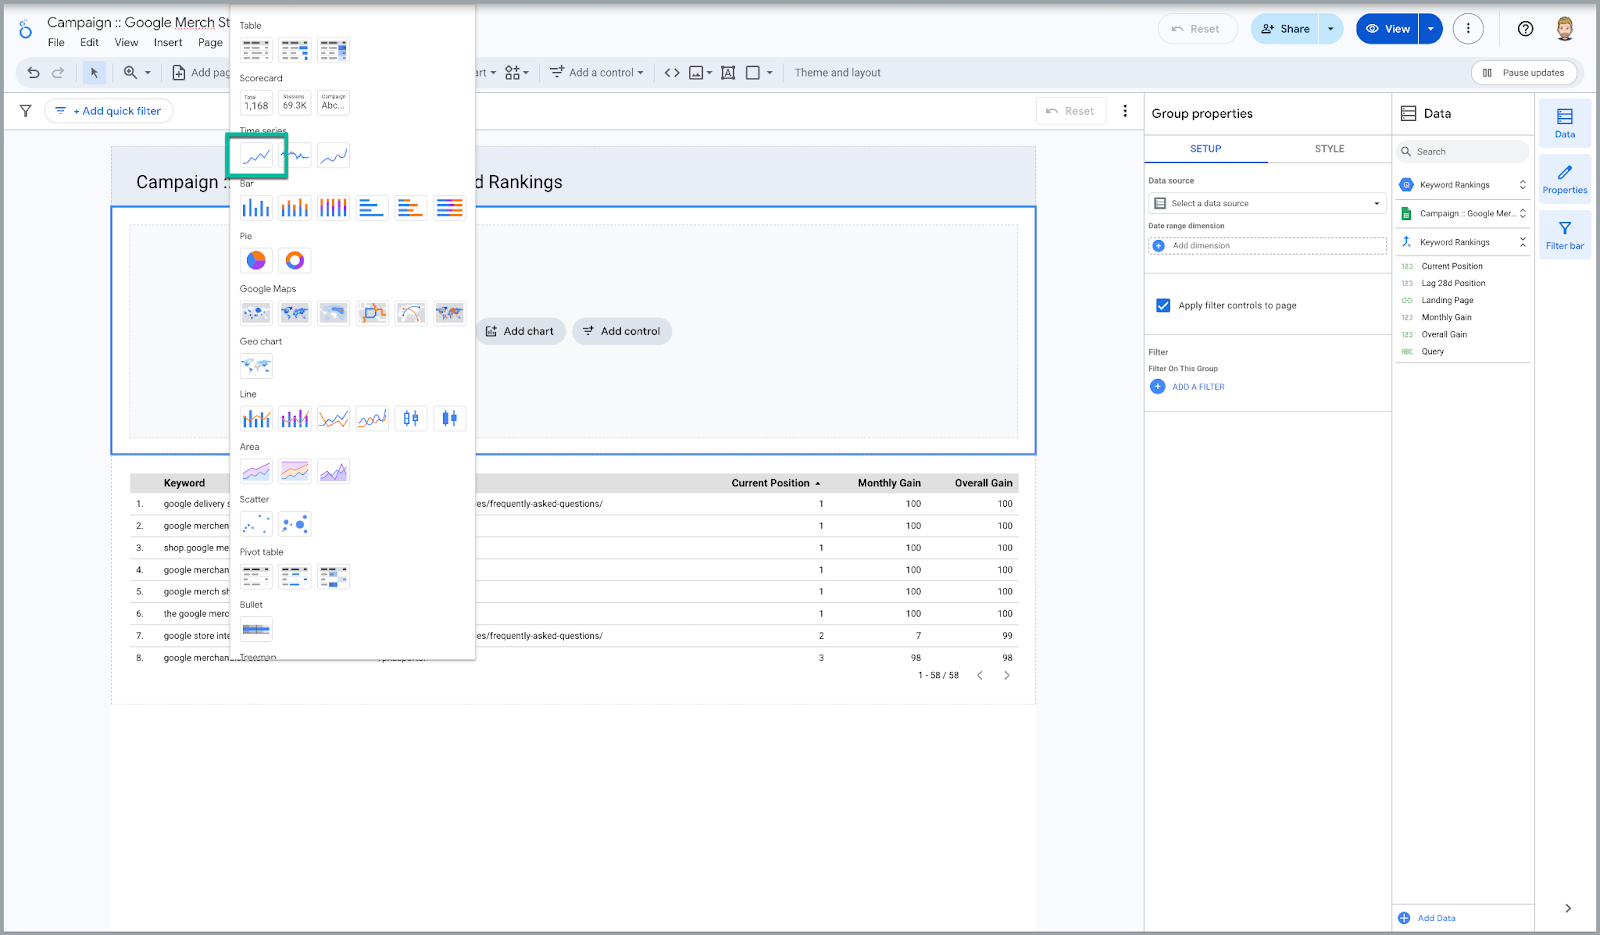Choose the plain table chart icon

point(256,50)
